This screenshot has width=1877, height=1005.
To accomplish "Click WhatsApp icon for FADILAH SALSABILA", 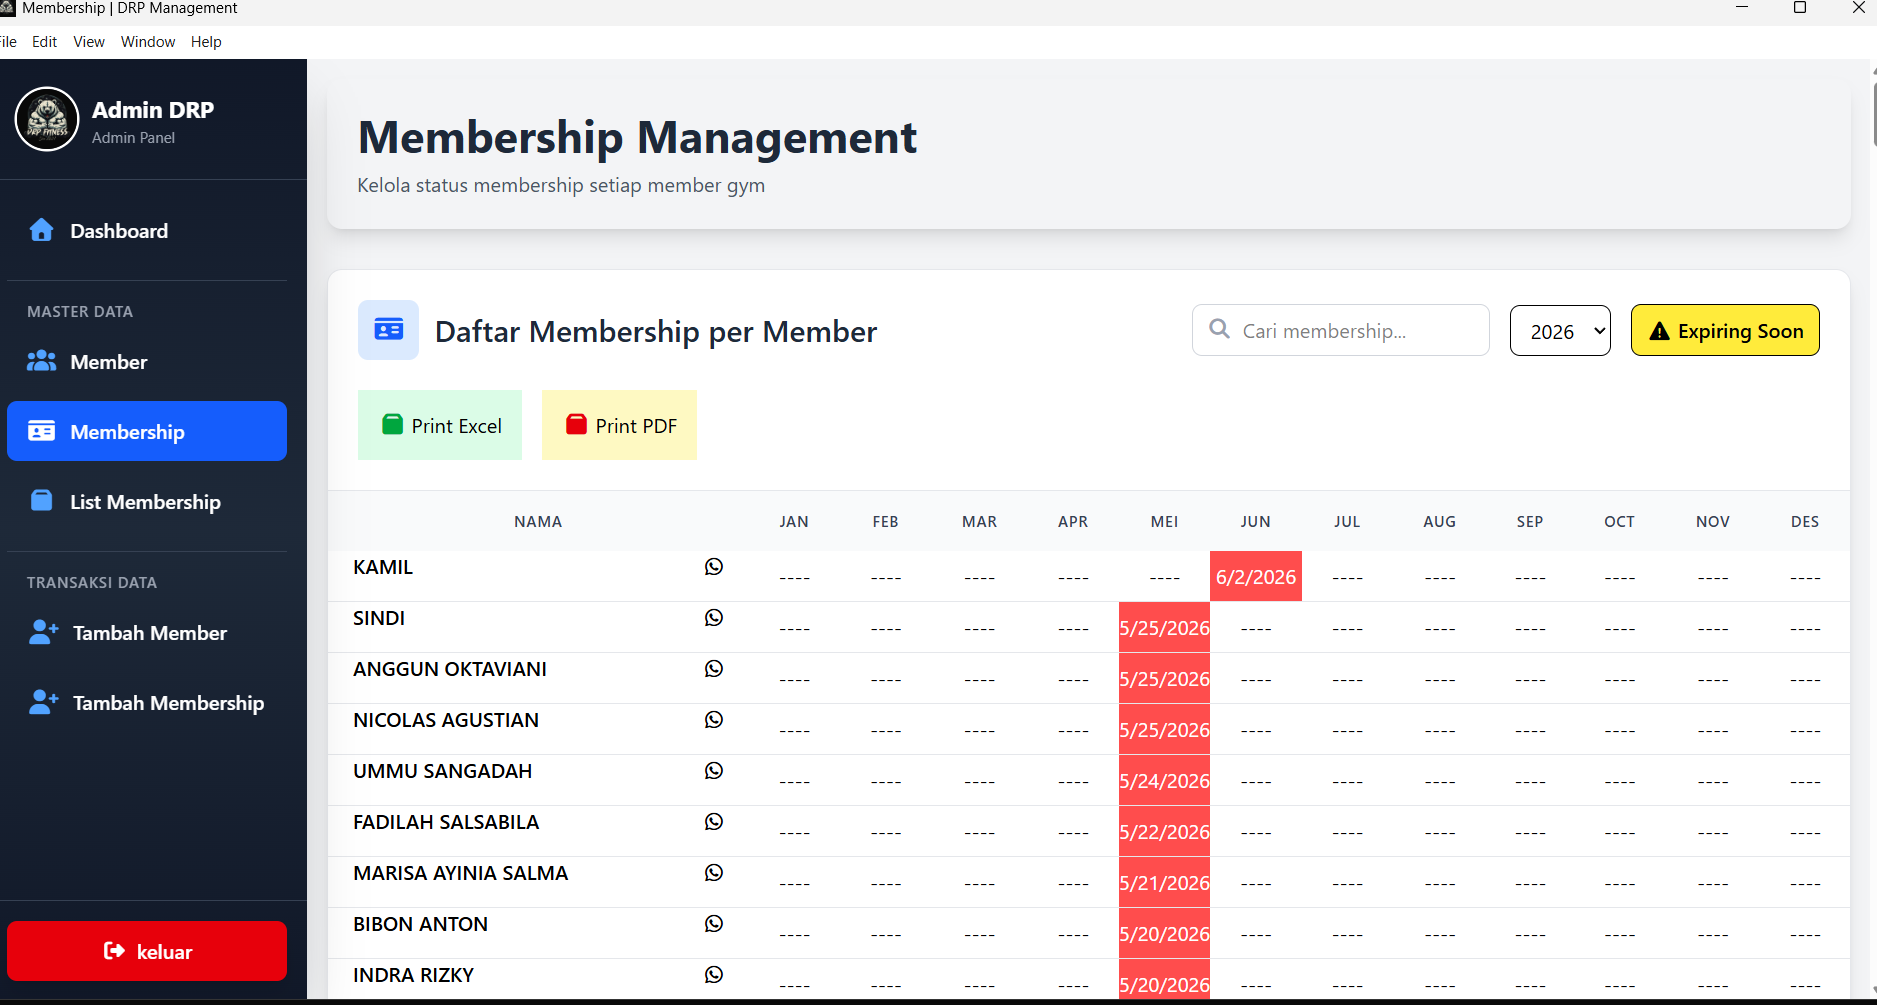I will [714, 822].
